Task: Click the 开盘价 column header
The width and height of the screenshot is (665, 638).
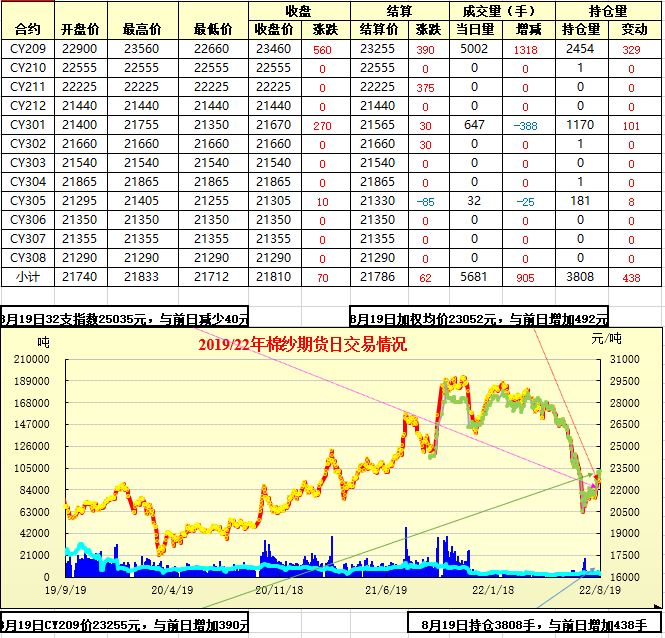Action: point(79,30)
